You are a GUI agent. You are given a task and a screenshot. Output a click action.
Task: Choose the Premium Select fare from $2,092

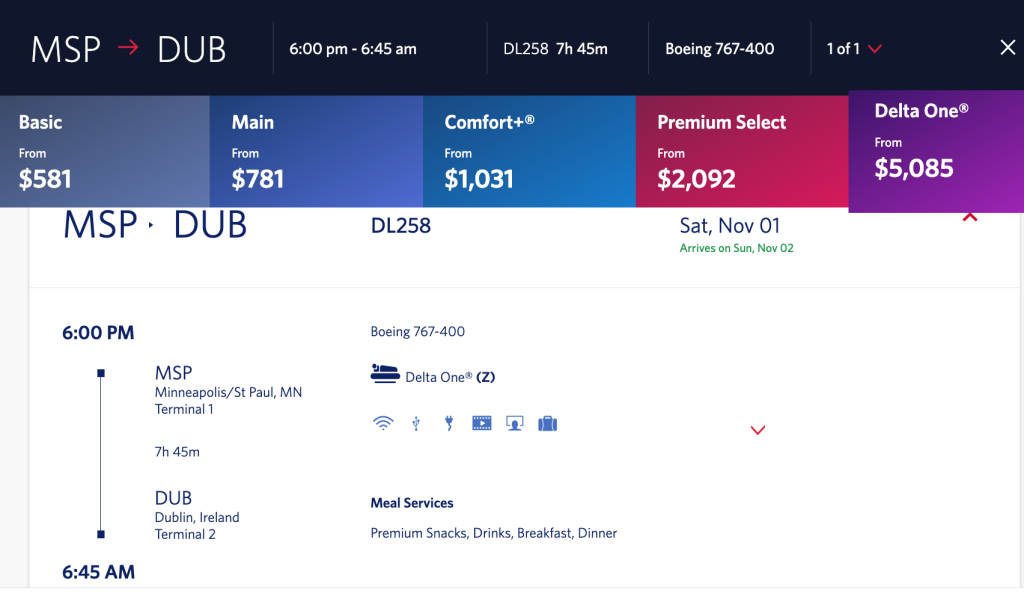743,152
